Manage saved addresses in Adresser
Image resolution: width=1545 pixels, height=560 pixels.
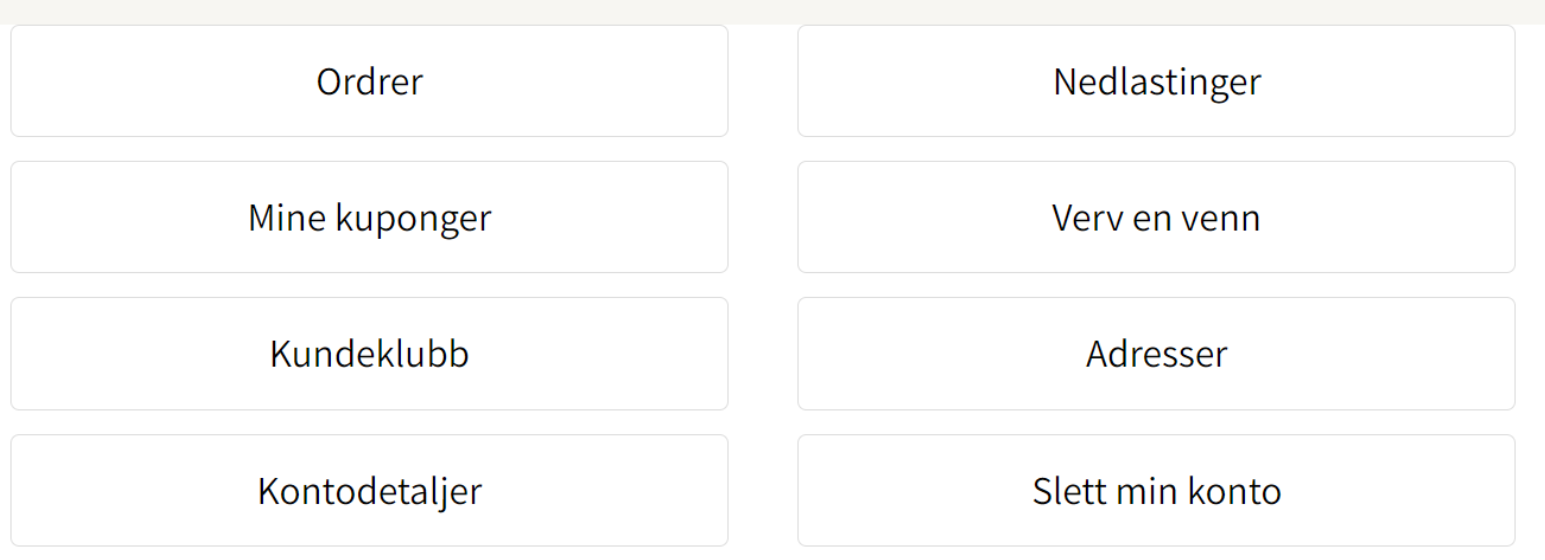[1156, 354]
